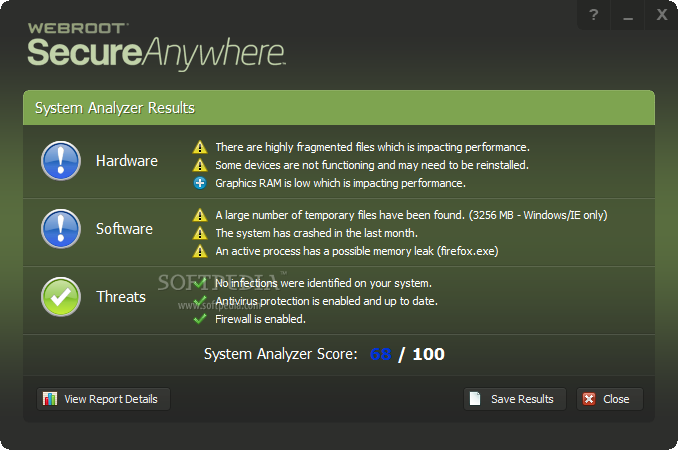
Task: Click the red X Close button at the bottom
Action: point(610,399)
